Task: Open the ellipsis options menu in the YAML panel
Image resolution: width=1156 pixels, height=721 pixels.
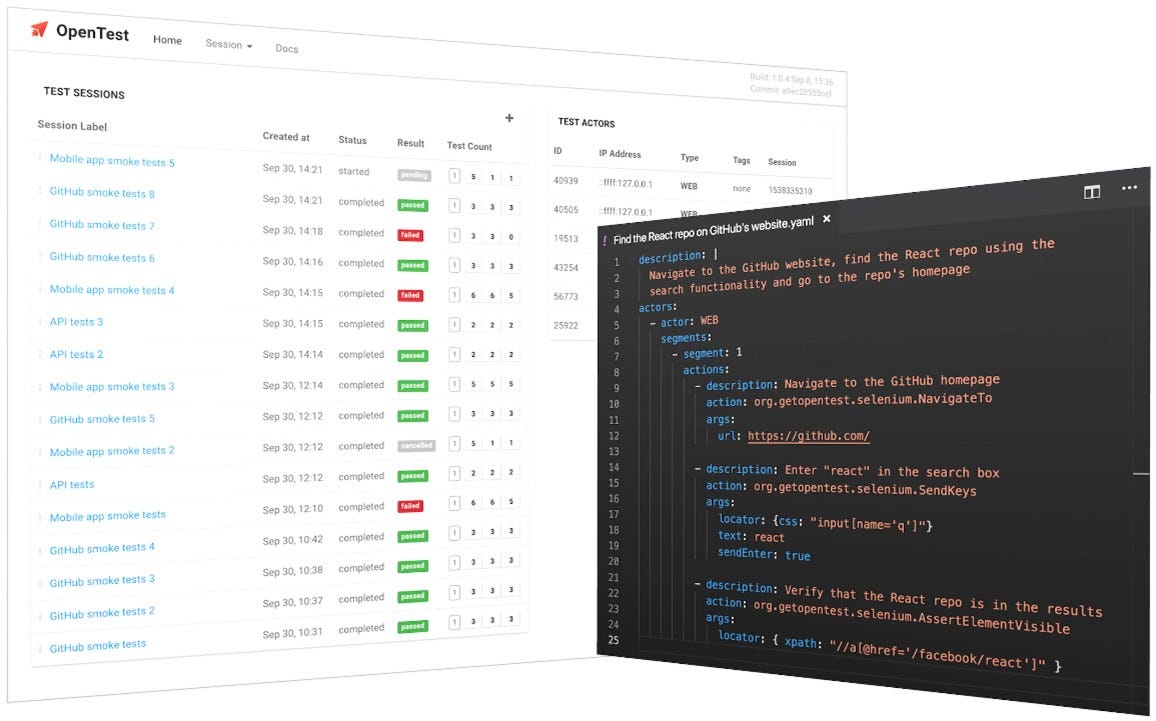Action: 1130,188
